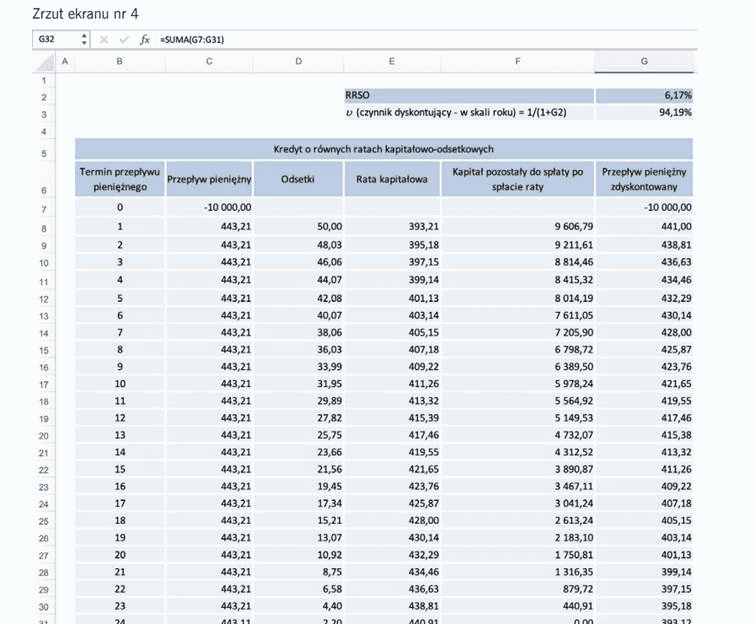Click the cancel (X) icon in formula bar
The height and width of the screenshot is (624, 755).
tap(104, 39)
